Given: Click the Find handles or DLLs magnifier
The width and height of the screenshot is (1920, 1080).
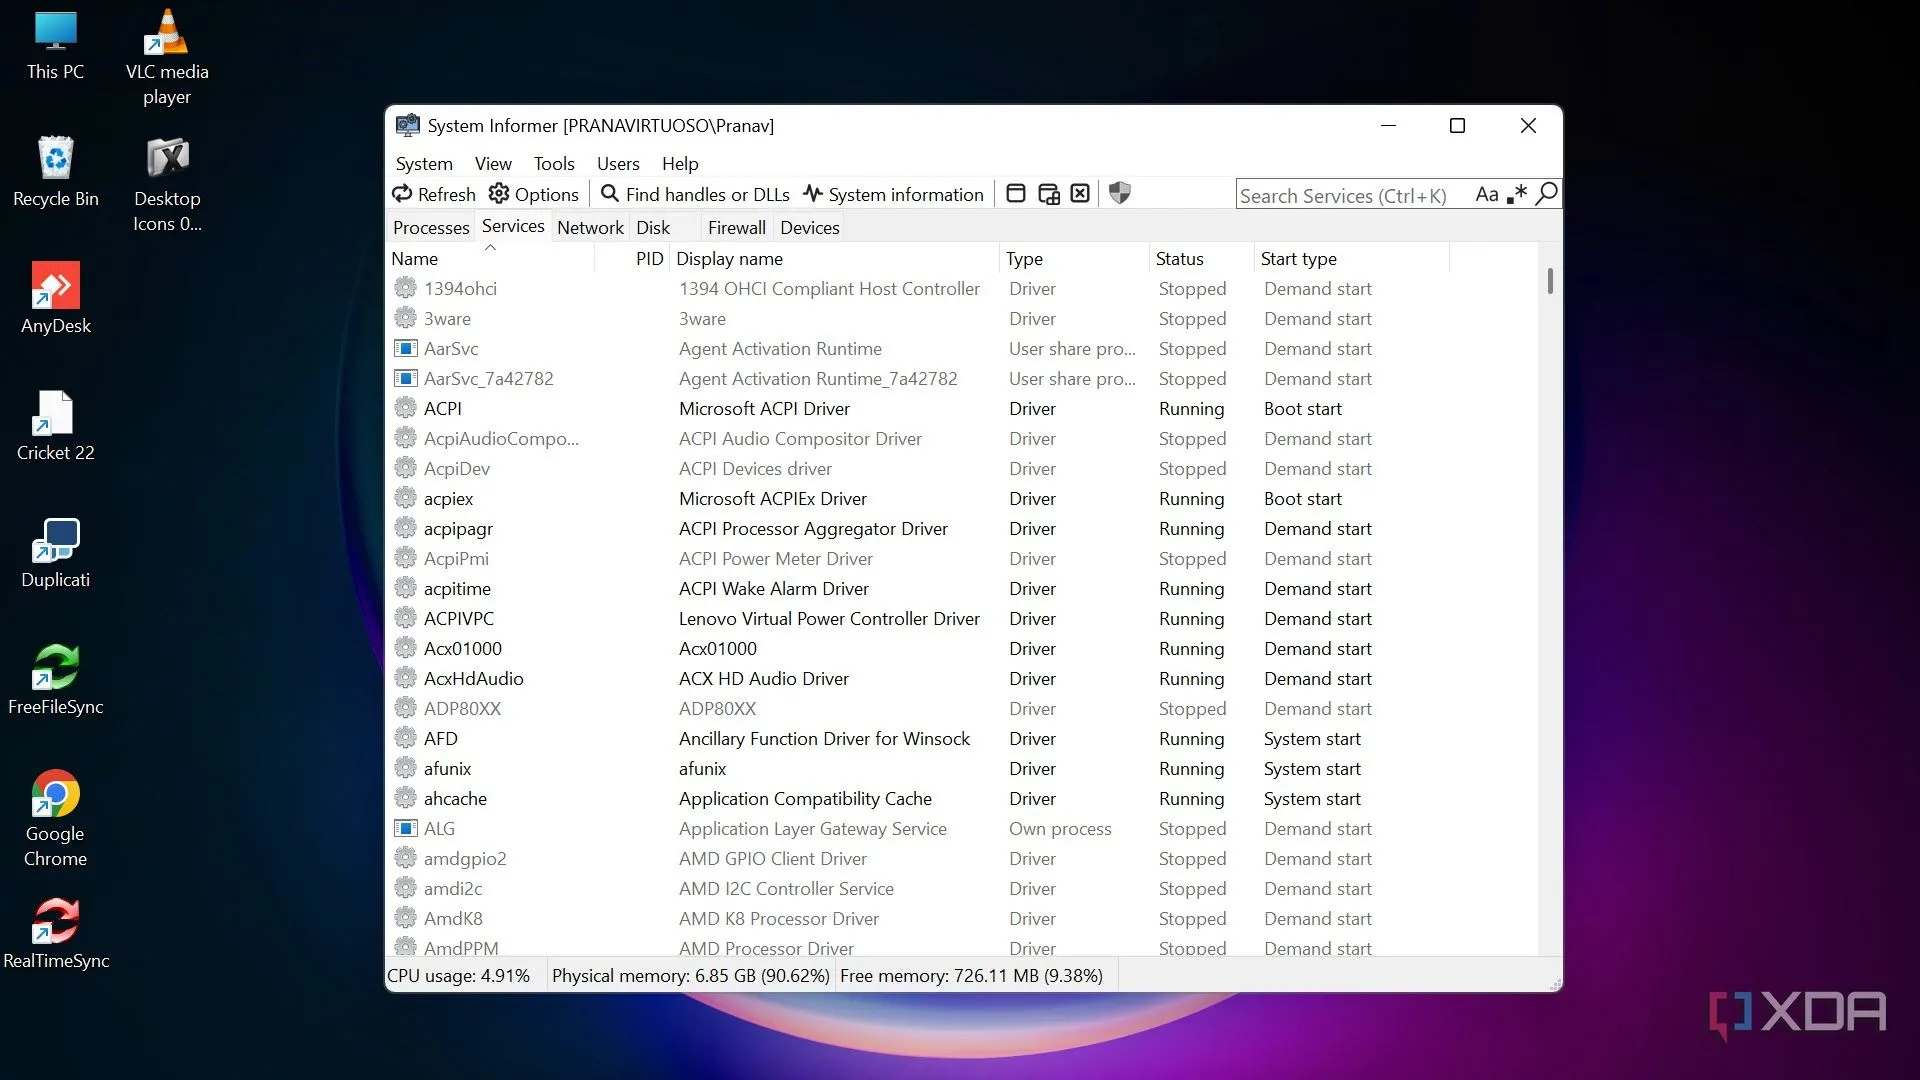Looking at the screenshot, I should tap(609, 194).
